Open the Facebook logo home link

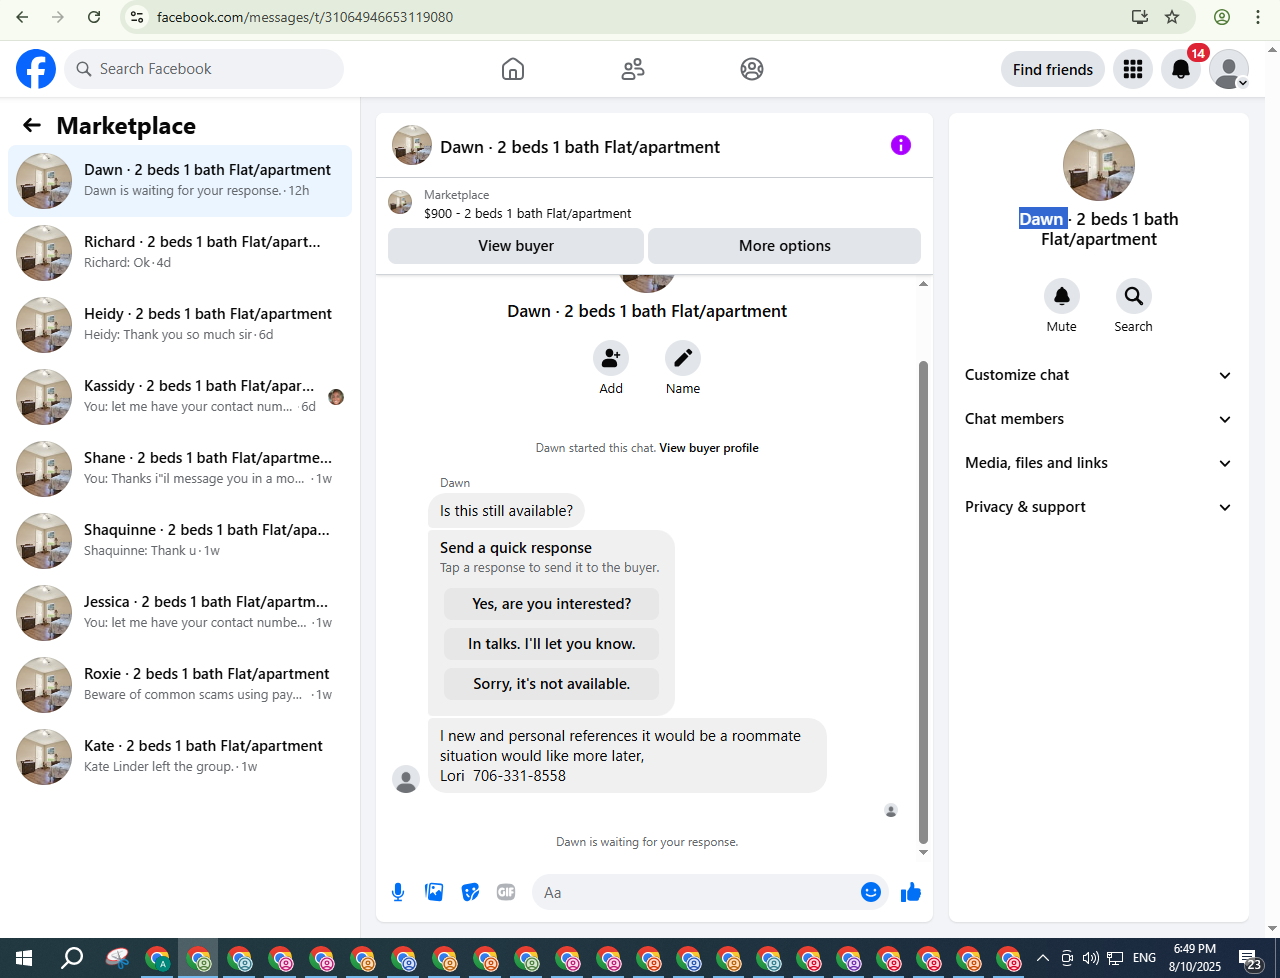[36, 69]
